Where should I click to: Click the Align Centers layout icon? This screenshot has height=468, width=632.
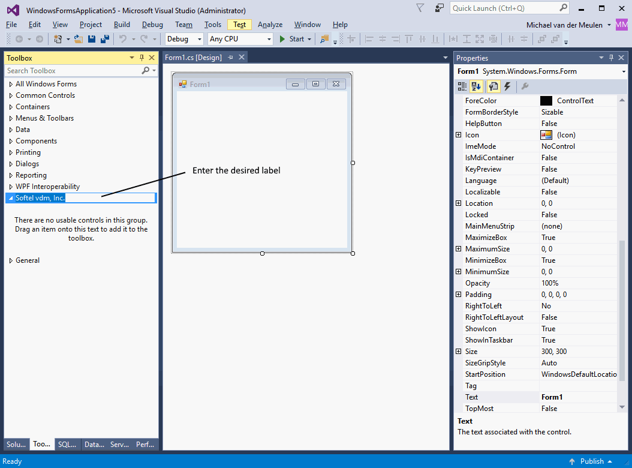pos(382,39)
